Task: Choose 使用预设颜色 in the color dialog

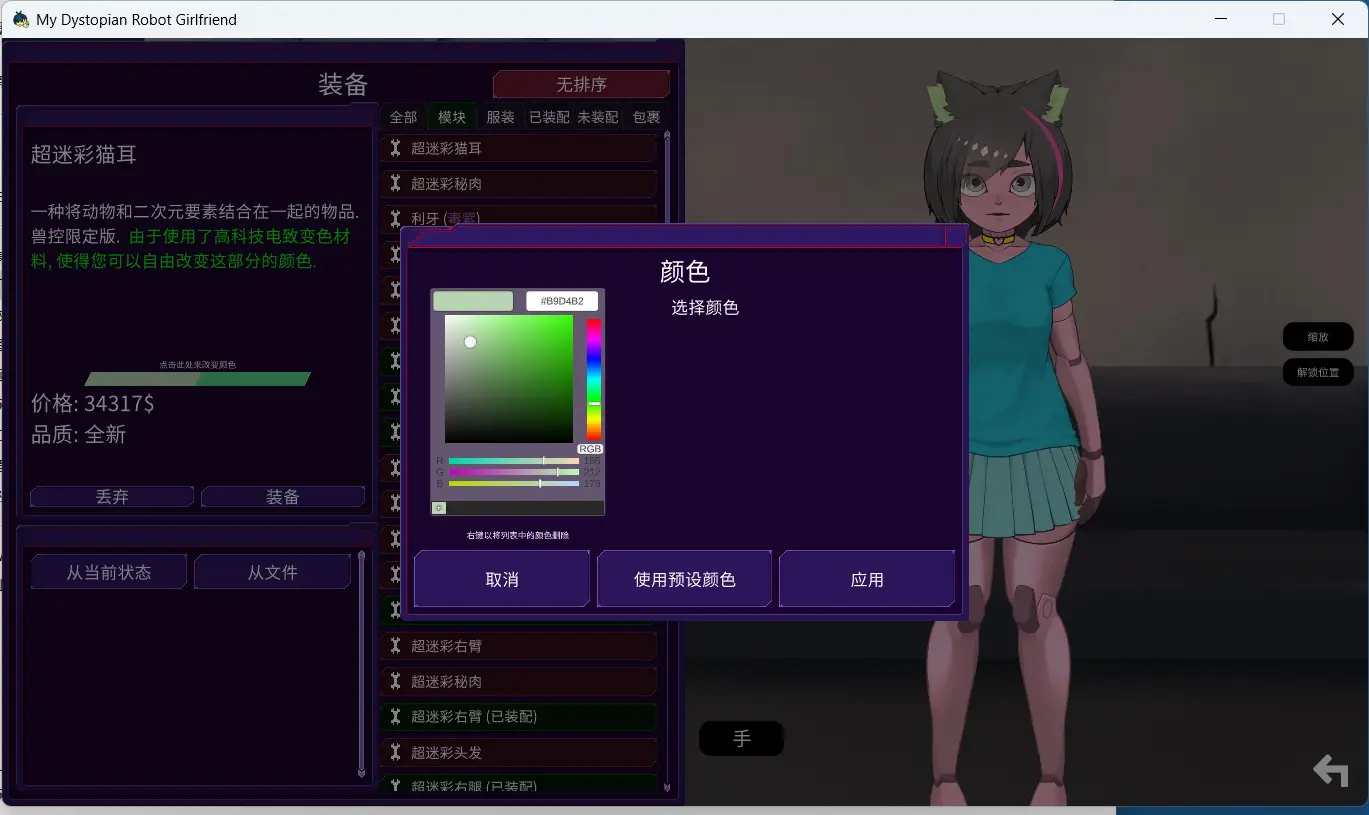Action: pos(685,579)
